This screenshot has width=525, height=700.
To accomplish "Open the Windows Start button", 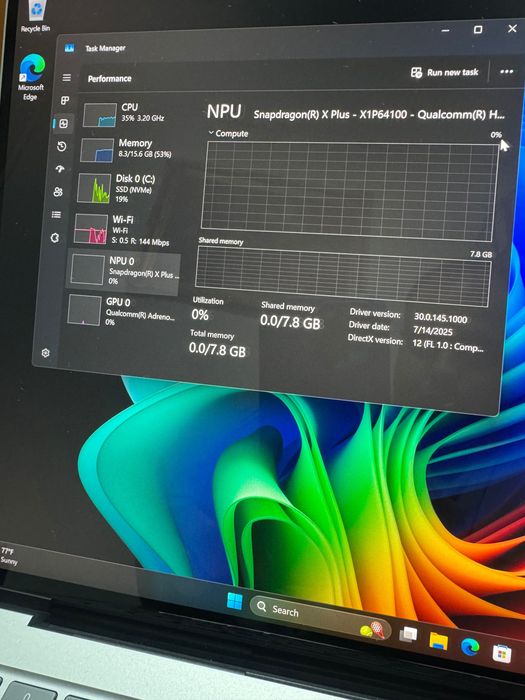I will [x=235, y=601].
